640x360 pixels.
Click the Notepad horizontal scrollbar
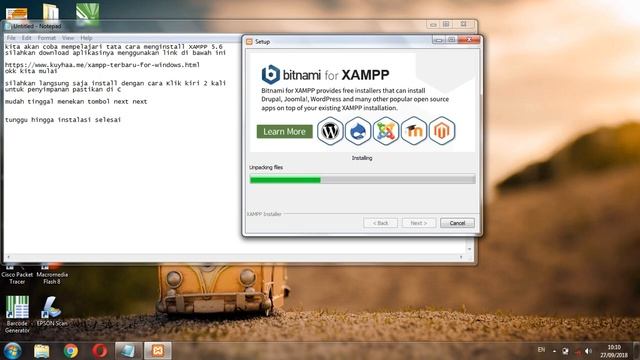pyautogui.click(x=235, y=257)
